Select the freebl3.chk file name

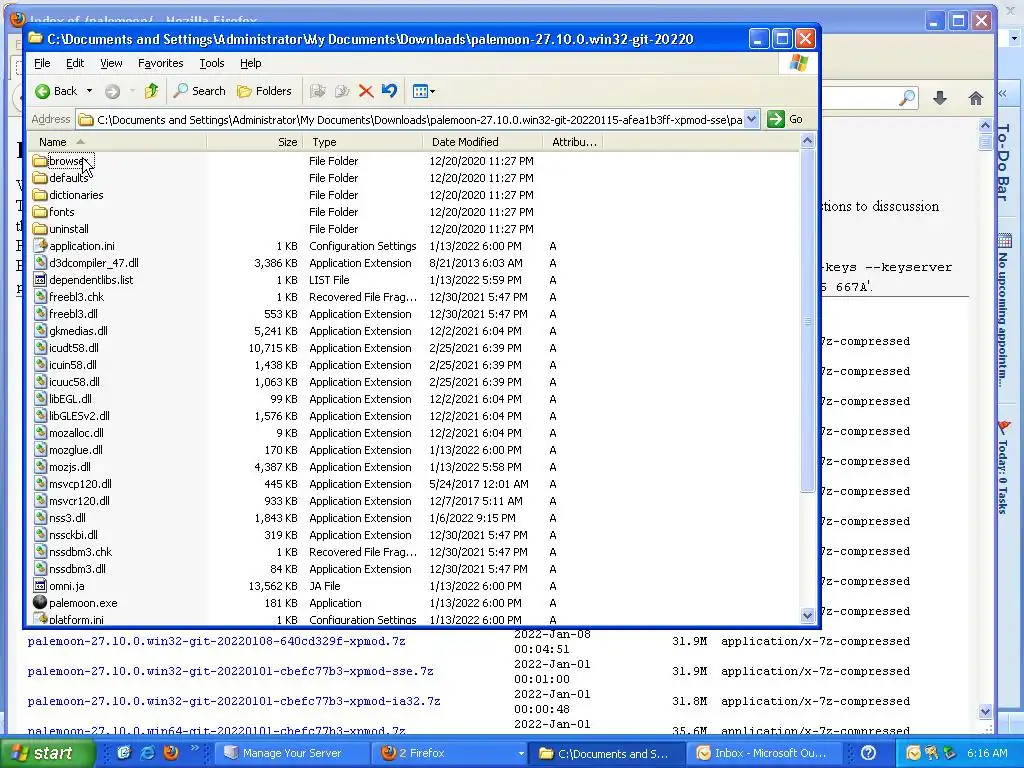click(76, 297)
